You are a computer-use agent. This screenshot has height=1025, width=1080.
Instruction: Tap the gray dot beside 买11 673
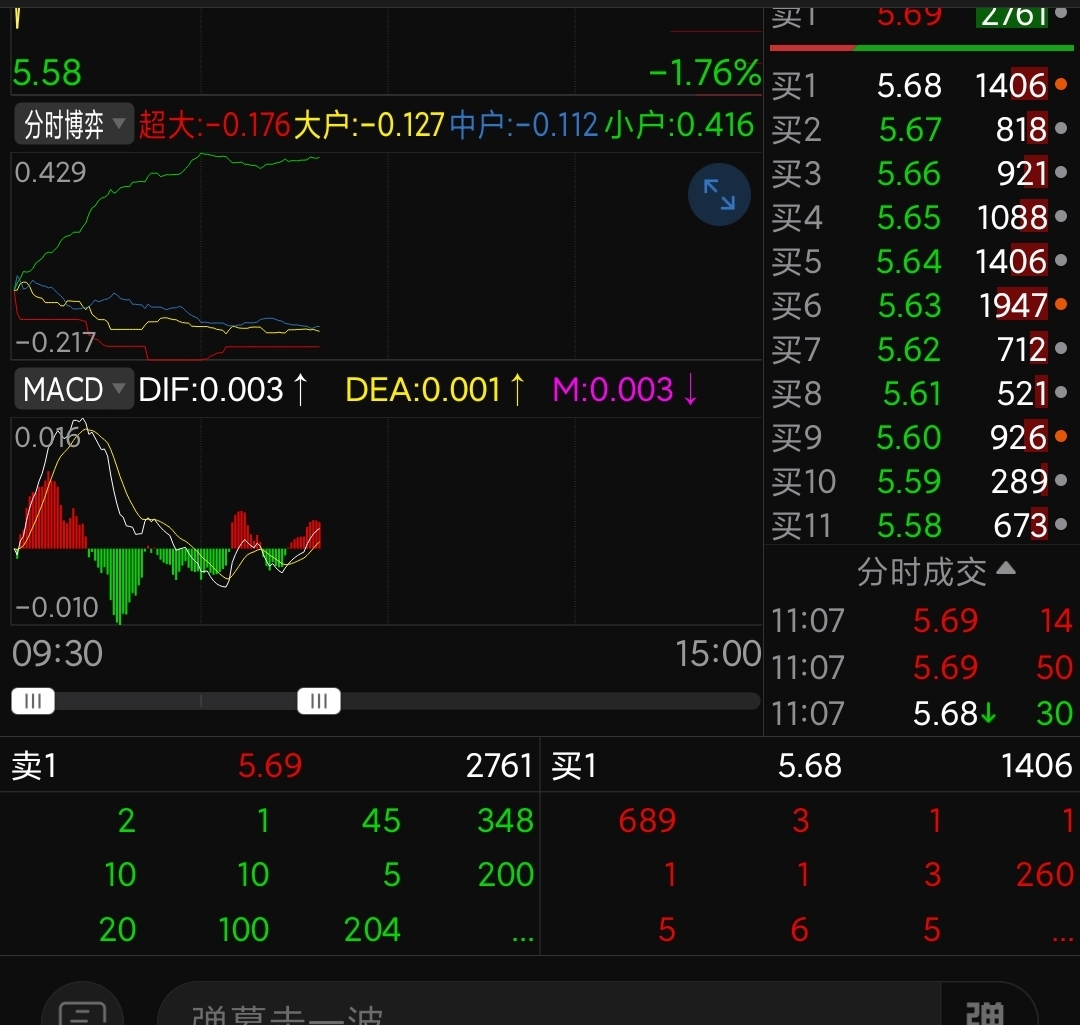click(1061, 524)
